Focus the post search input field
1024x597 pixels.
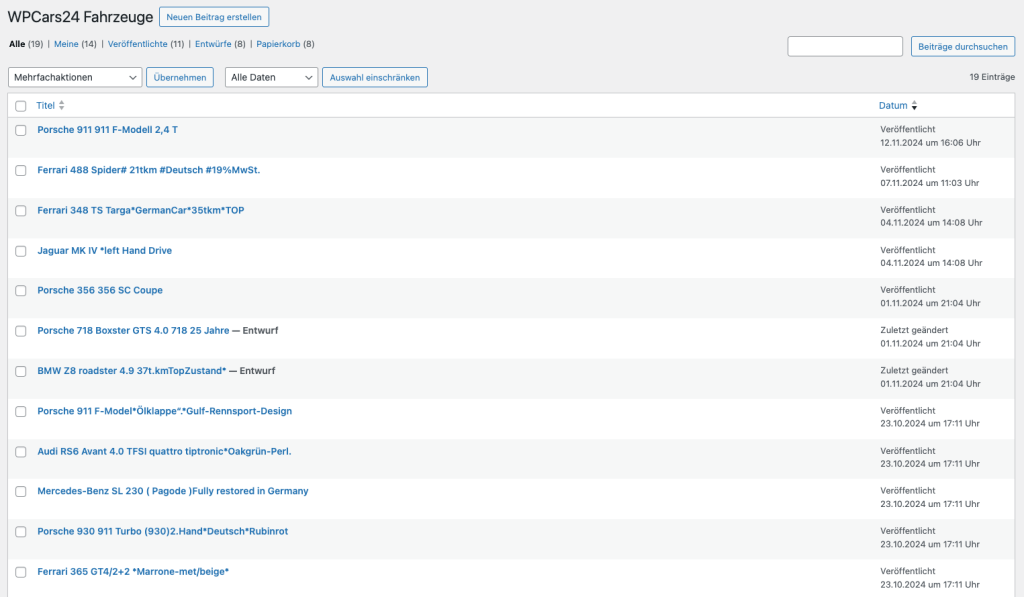(844, 46)
